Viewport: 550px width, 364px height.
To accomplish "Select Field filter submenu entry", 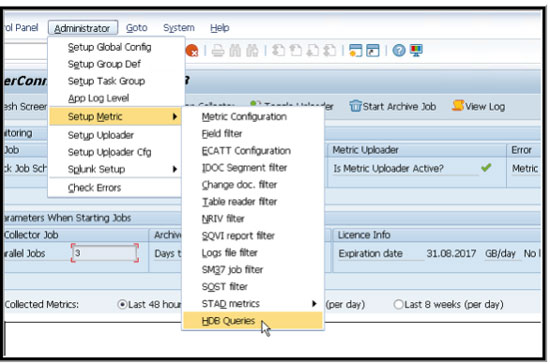I will coord(253,134).
